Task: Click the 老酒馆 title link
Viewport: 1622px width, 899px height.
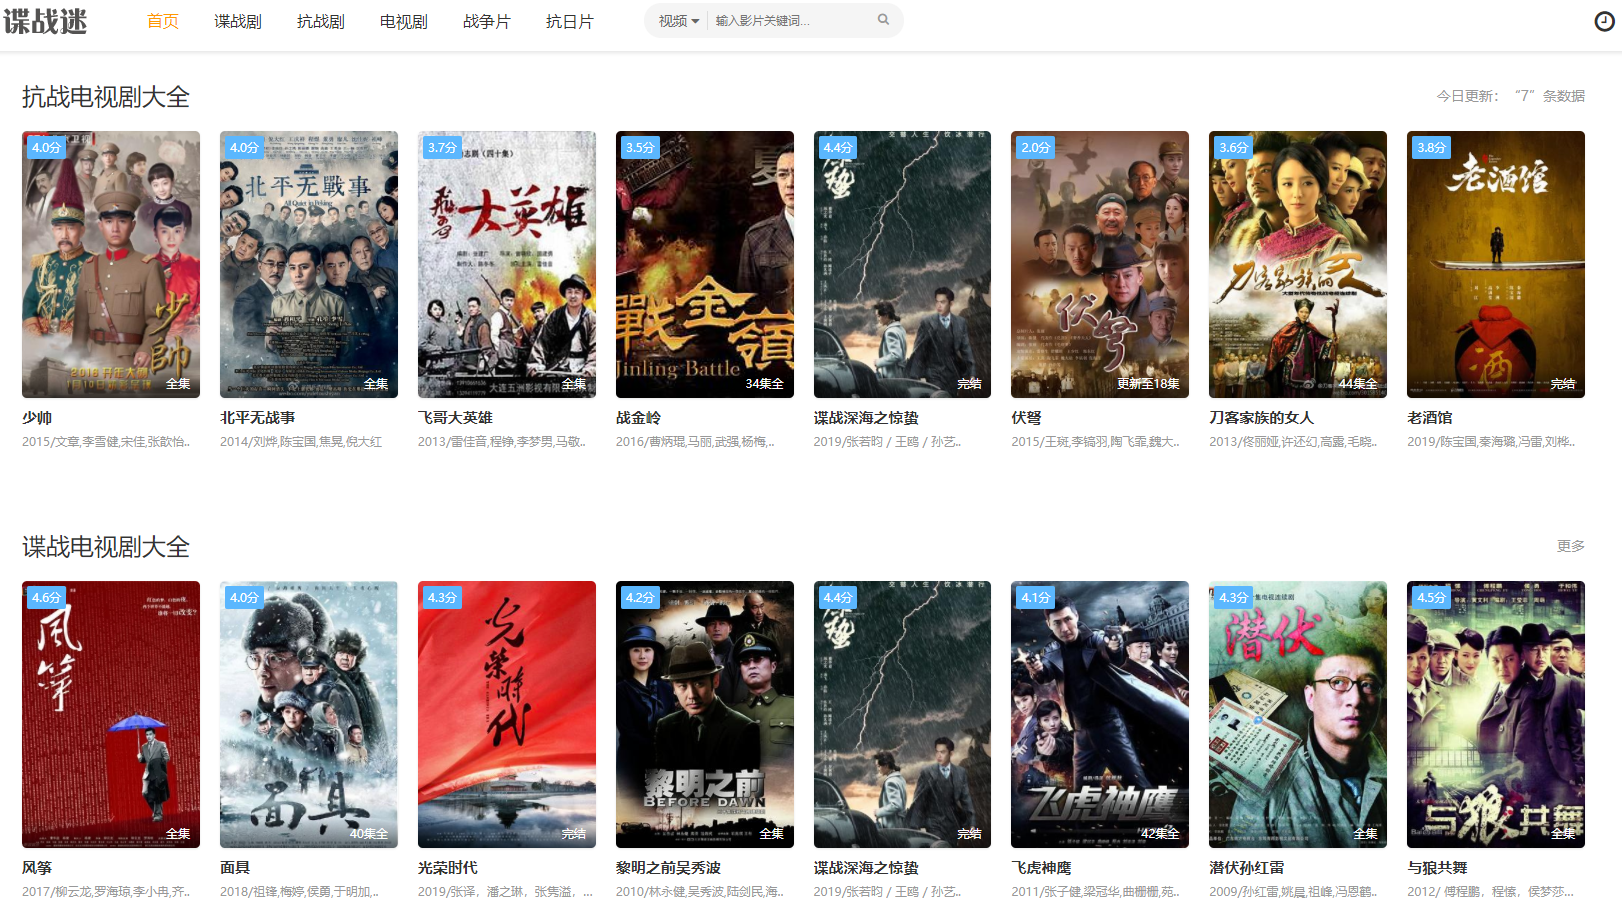Action: point(1430,418)
